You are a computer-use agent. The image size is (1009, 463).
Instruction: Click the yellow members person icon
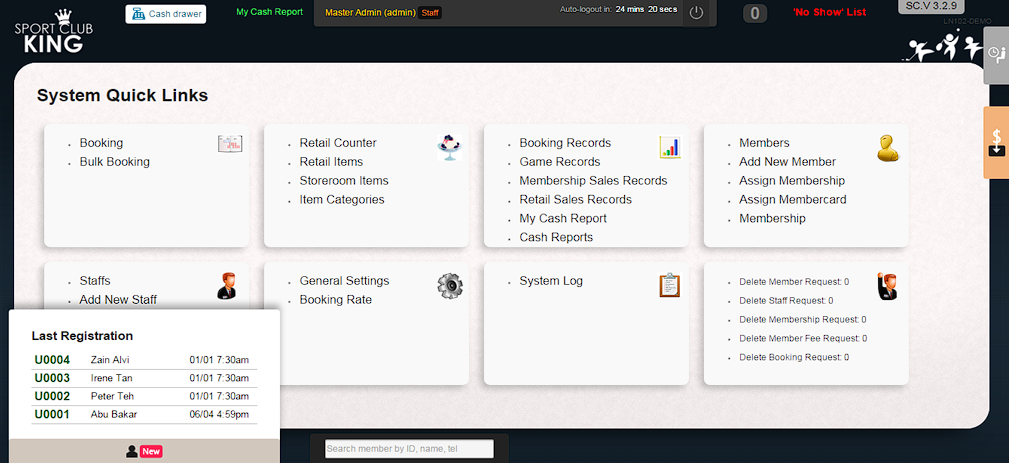(x=887, y=148)
